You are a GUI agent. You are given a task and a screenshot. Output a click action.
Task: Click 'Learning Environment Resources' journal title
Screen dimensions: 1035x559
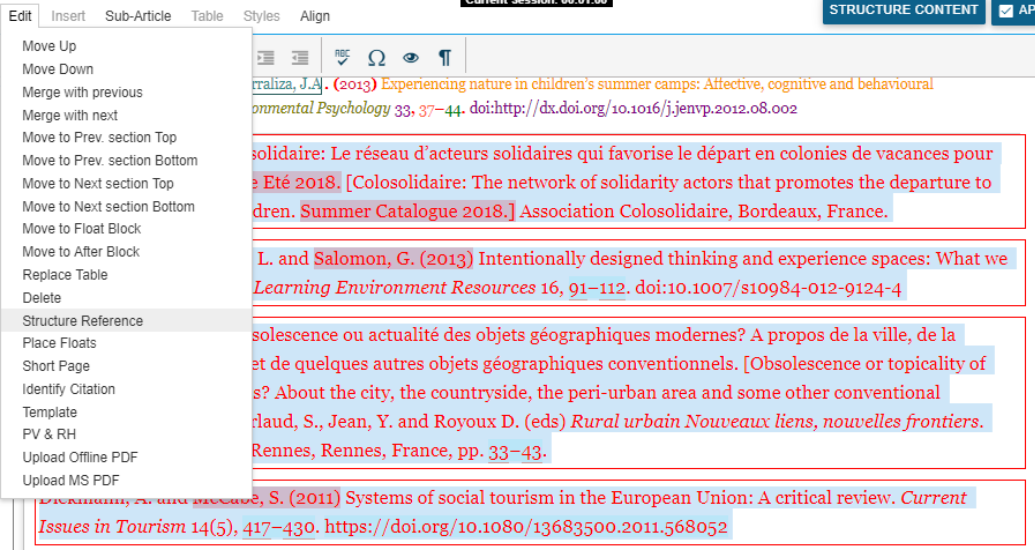(395, 288)
